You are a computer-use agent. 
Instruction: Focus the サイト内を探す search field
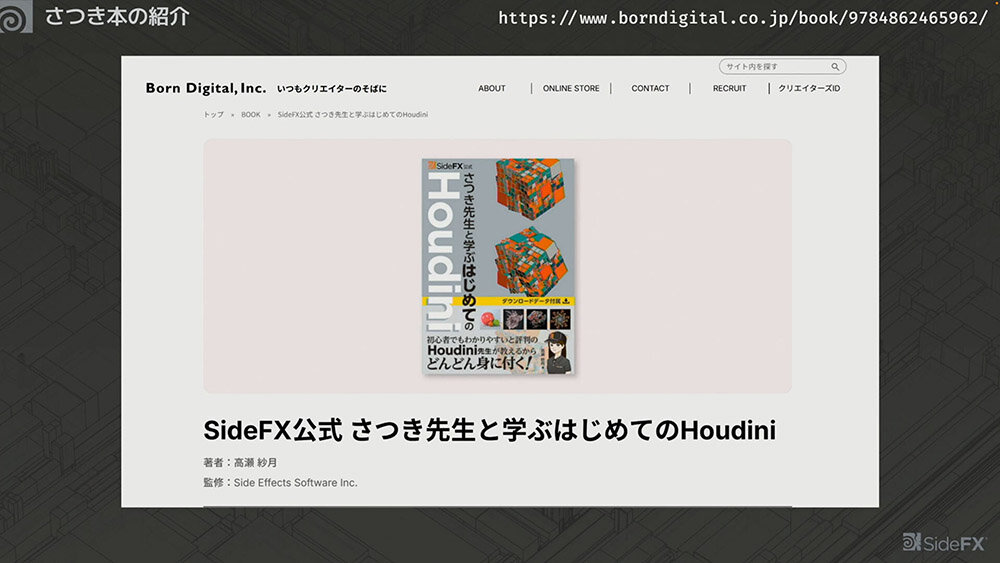click(x=782, y=66)
